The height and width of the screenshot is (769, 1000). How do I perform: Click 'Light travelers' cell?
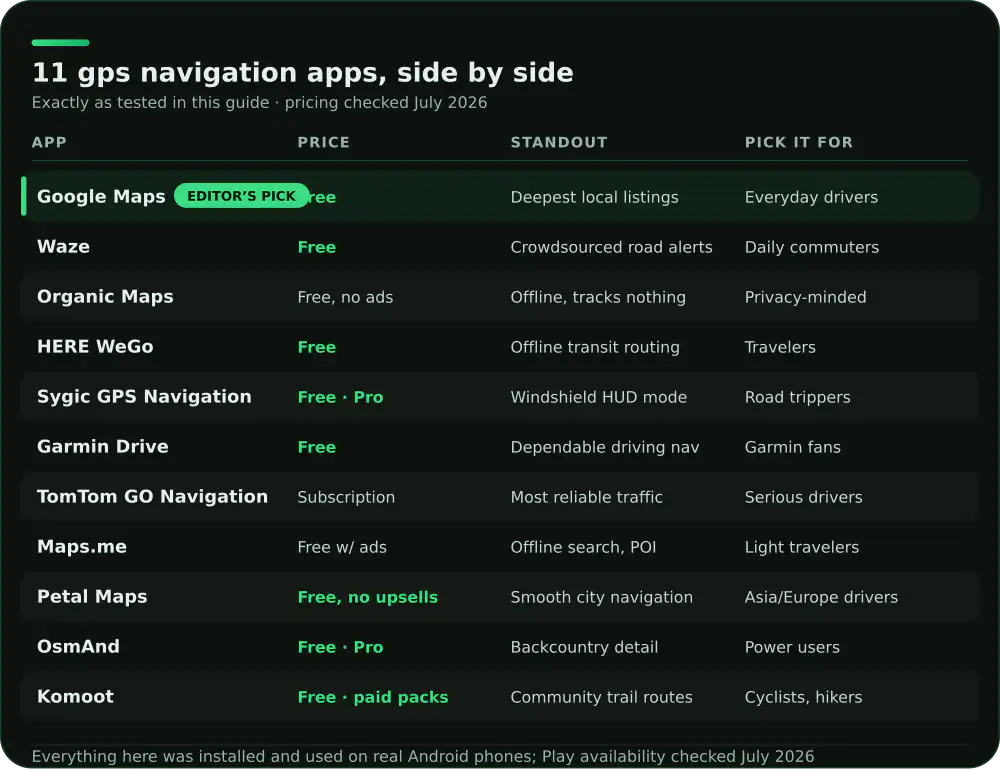pos(802,547)
